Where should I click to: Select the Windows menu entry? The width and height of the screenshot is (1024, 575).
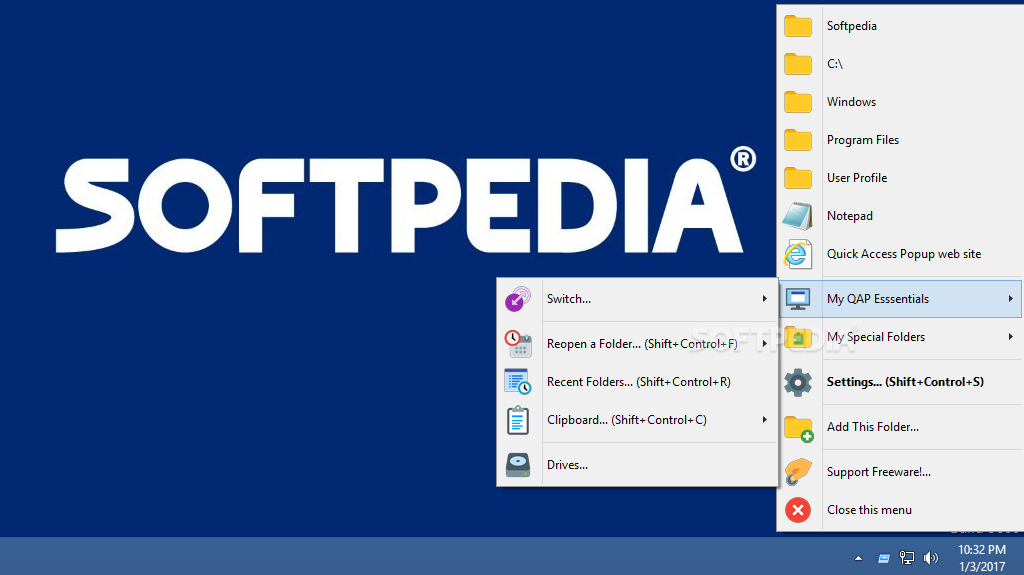tap(900, 102)
